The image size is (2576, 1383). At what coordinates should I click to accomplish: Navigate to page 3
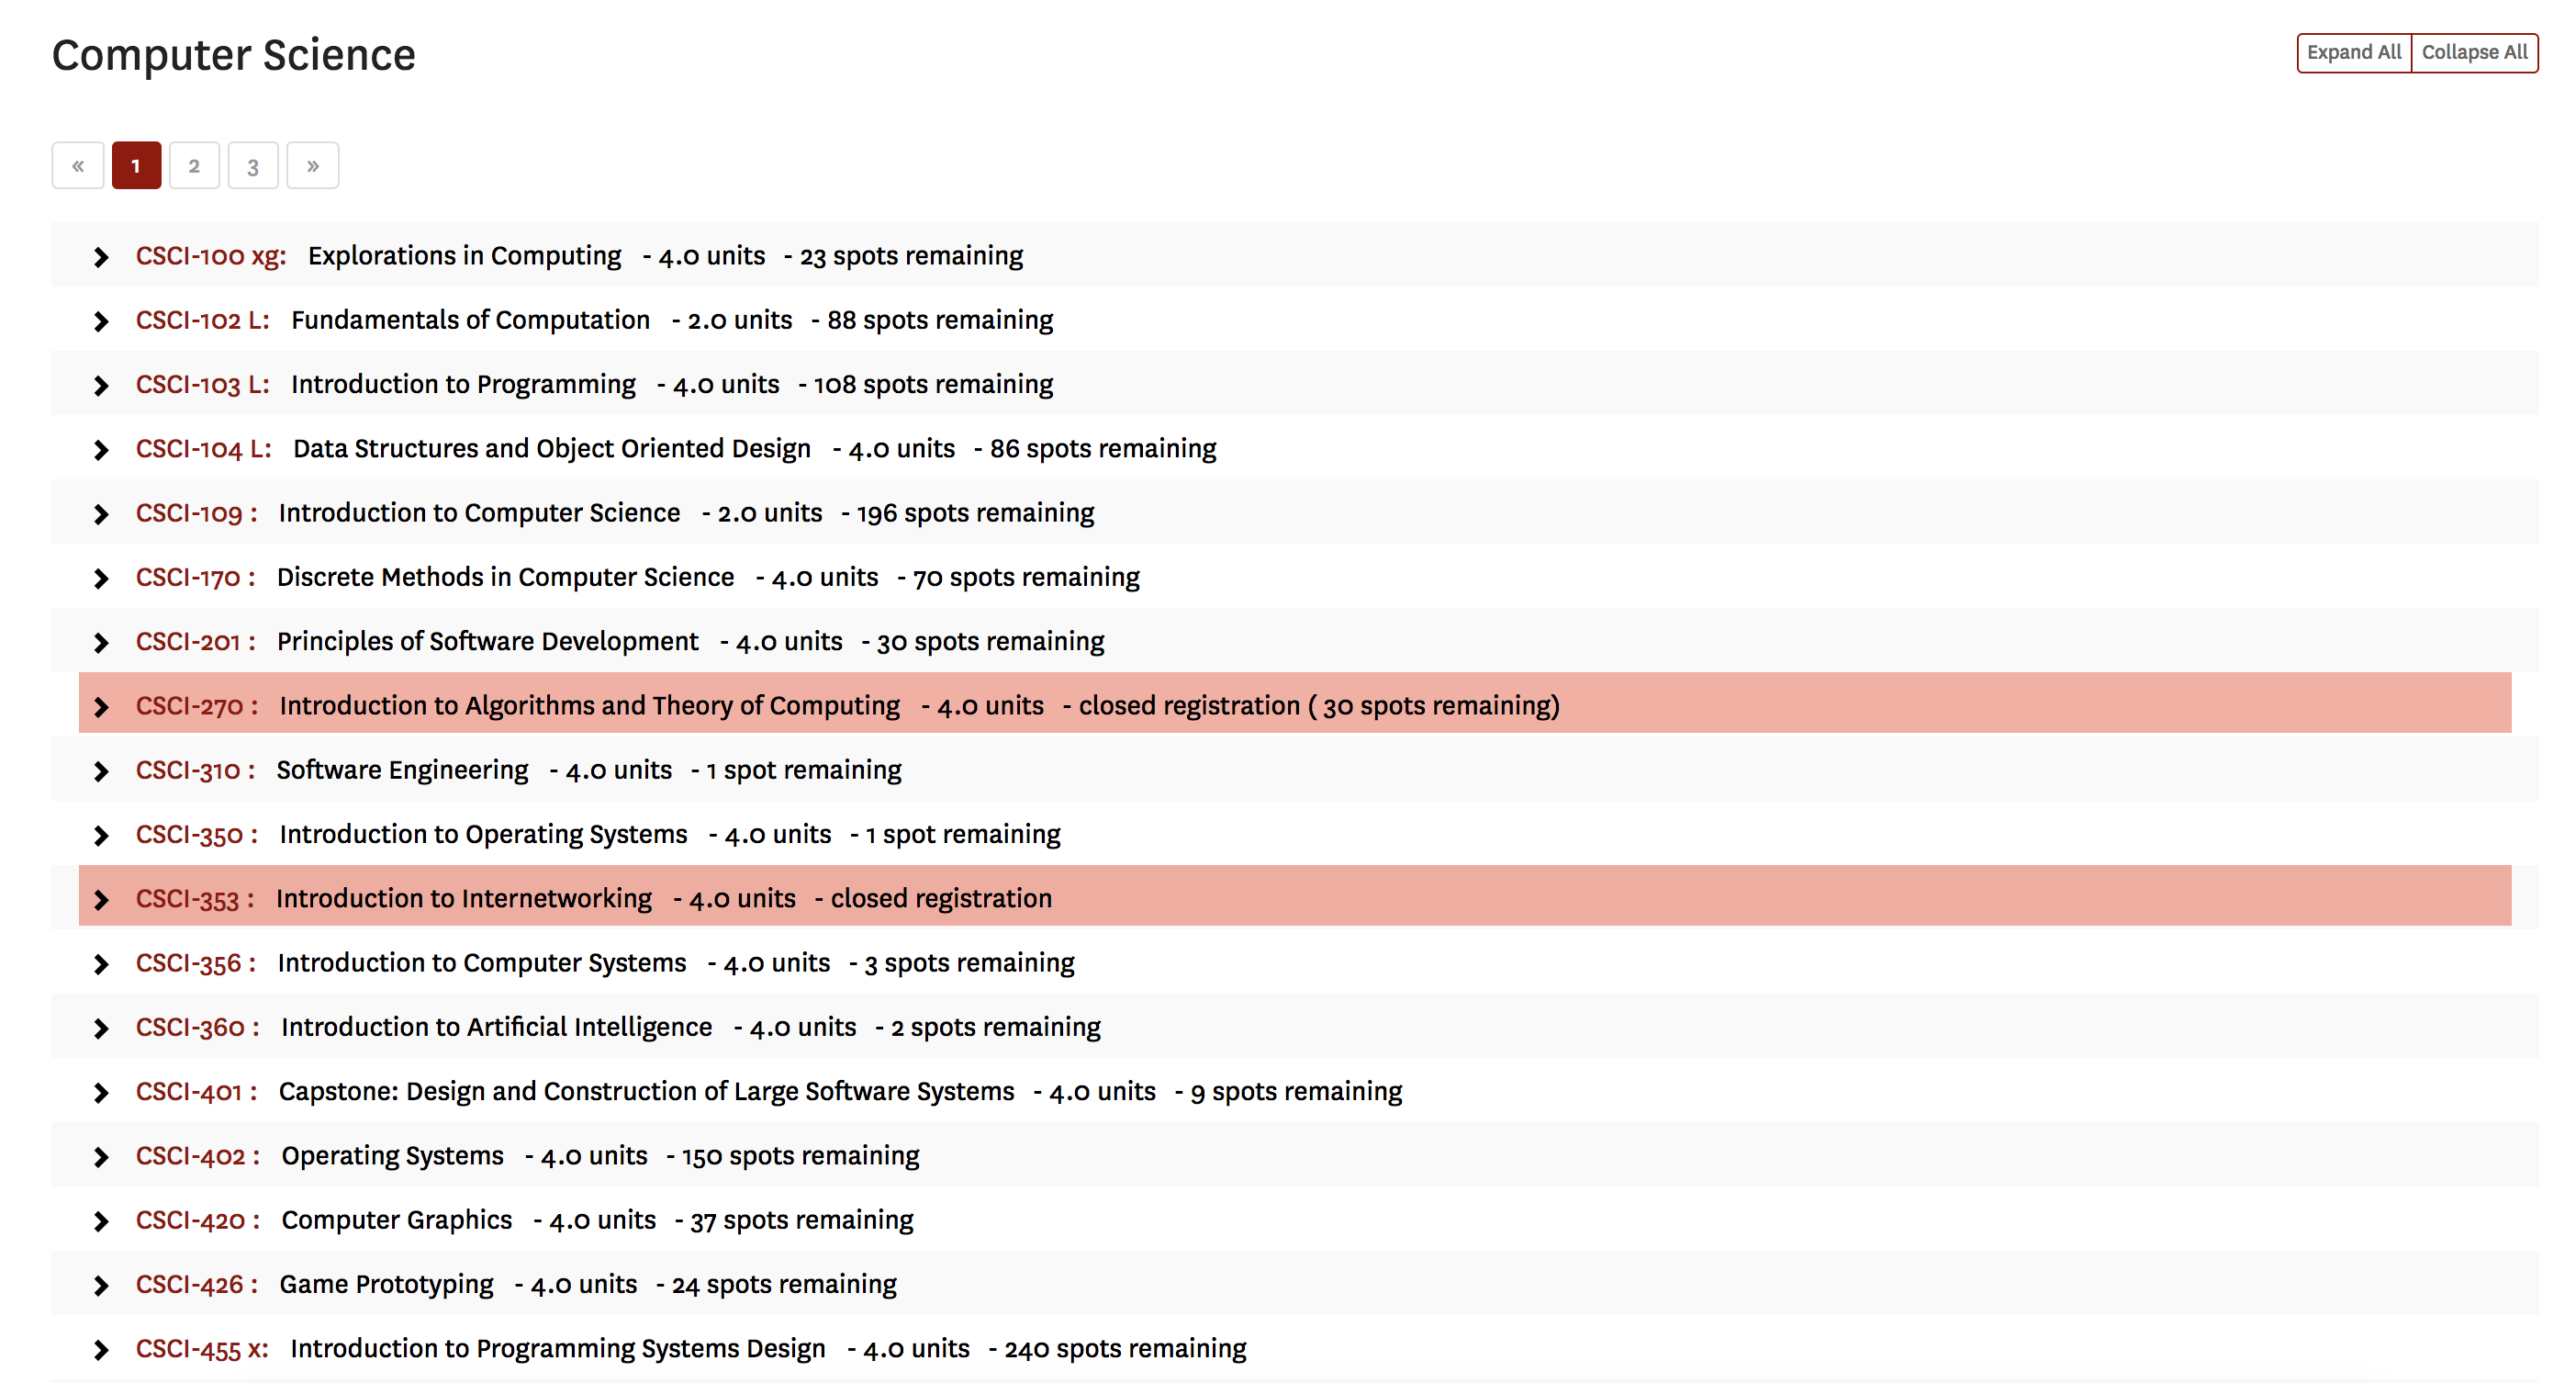[254, 165]
